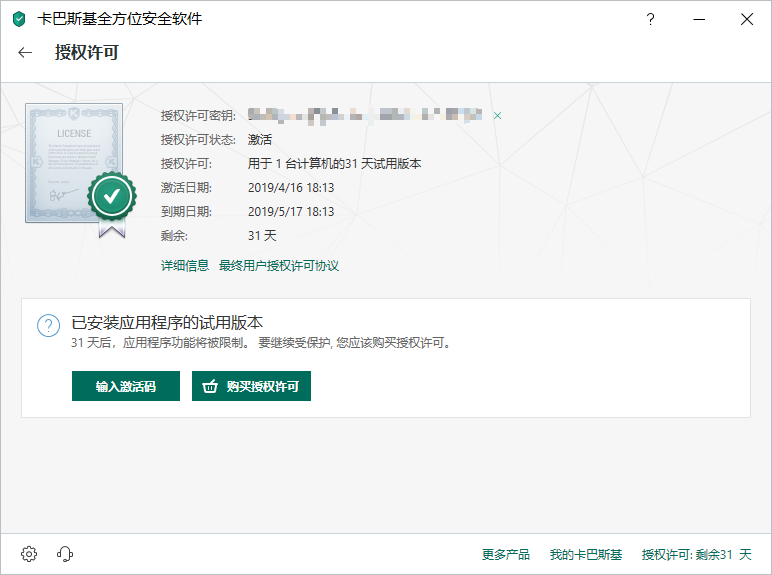This screenshot has width=772, height=575.
Task: Click the 授权许可 page title
Action: [87, 52]
